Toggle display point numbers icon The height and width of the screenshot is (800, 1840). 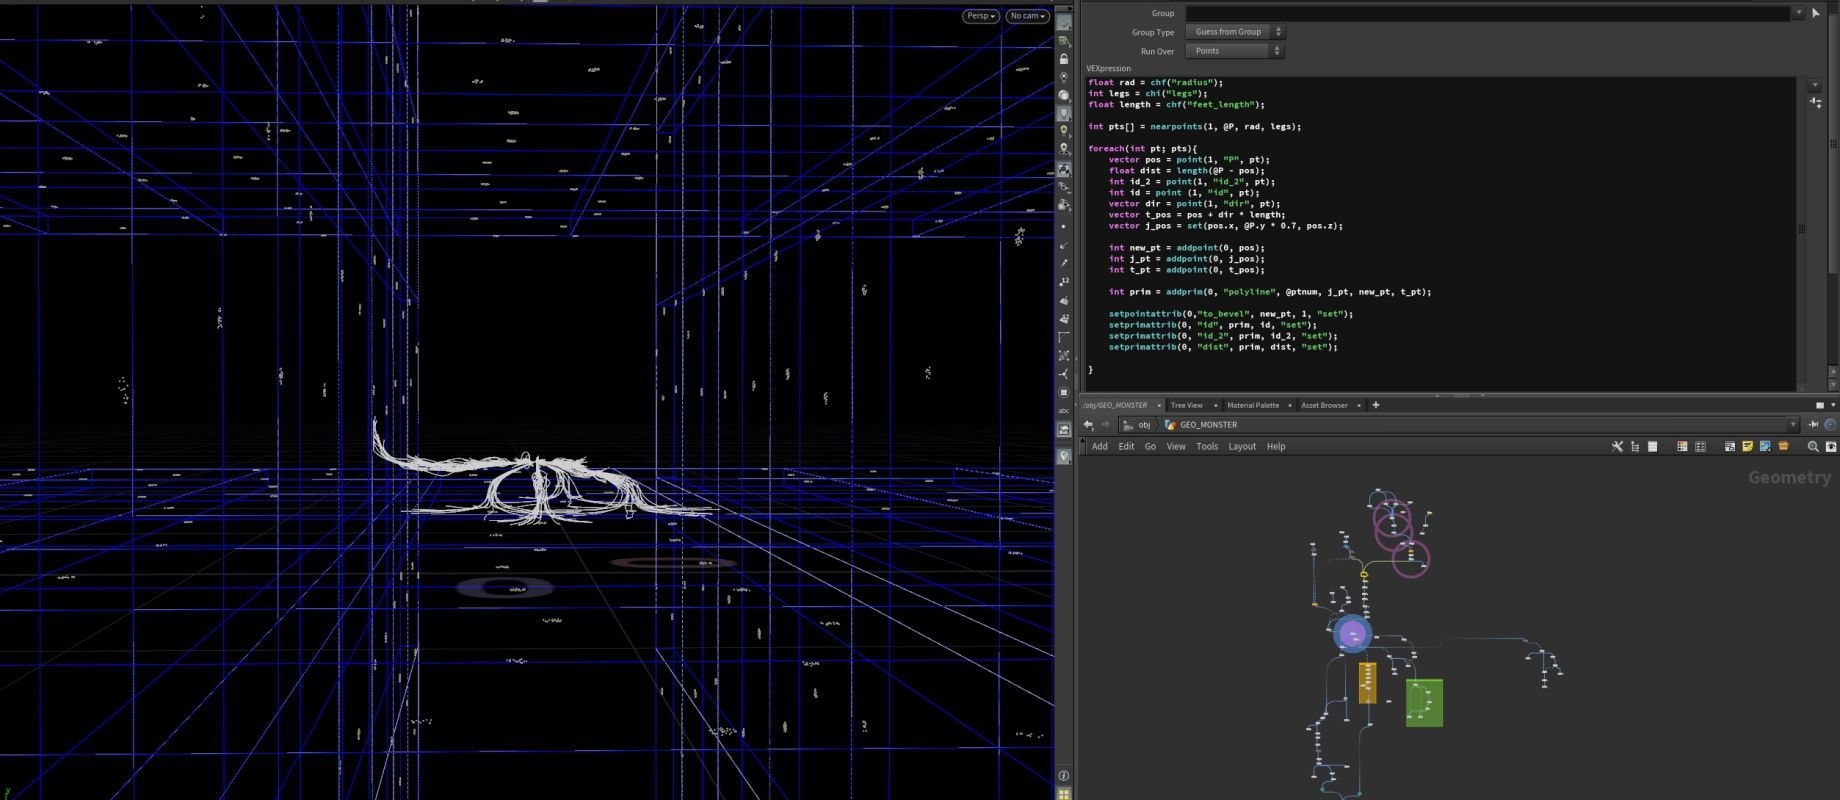[x=1064, y=281]
